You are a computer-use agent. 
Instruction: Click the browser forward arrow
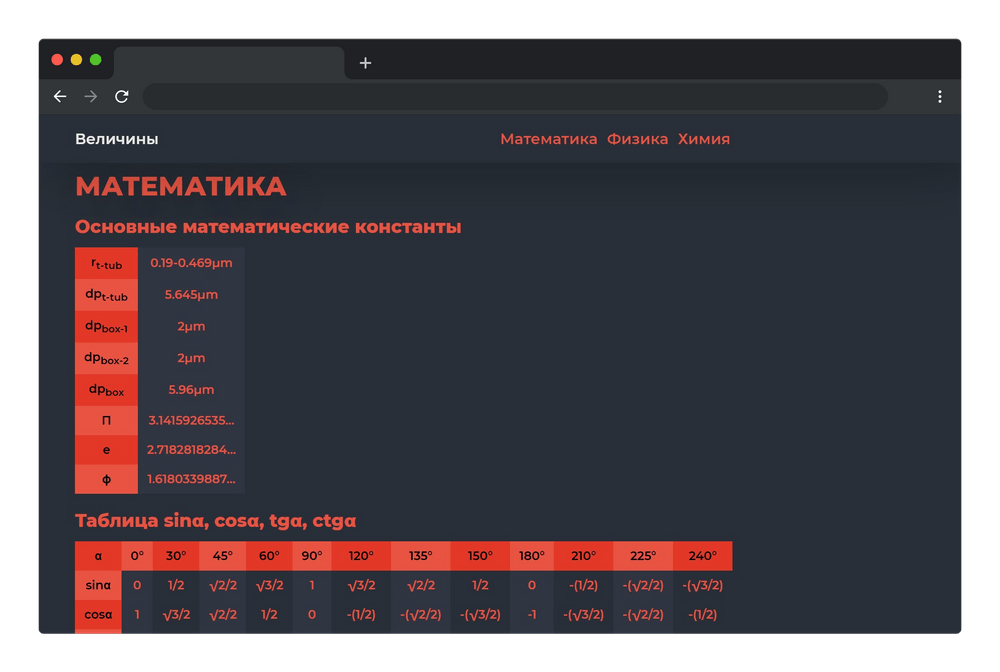91,97
